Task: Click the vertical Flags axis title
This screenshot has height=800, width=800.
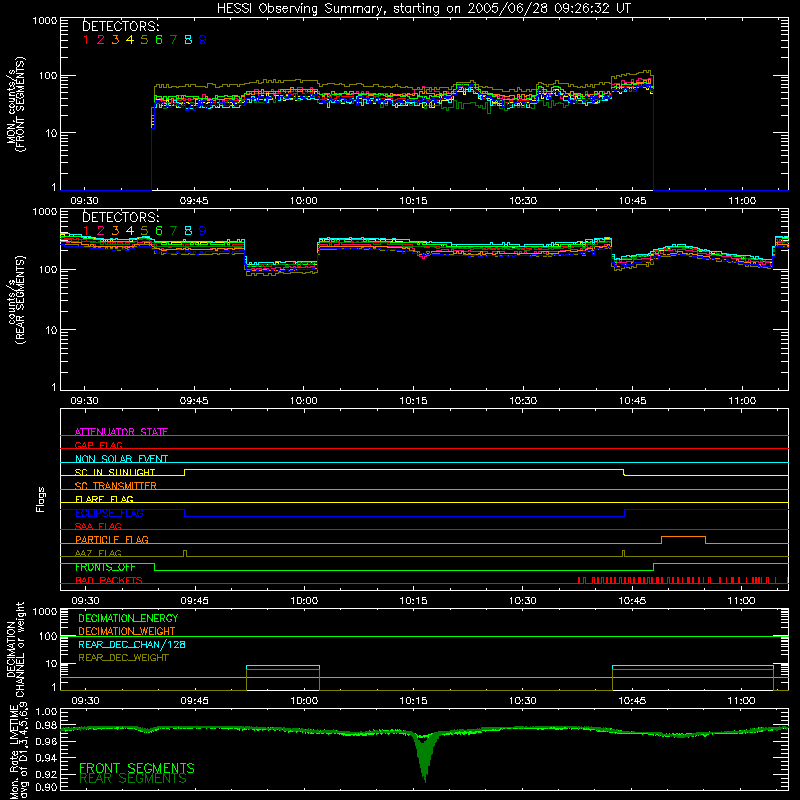Action: click(40, 499)
